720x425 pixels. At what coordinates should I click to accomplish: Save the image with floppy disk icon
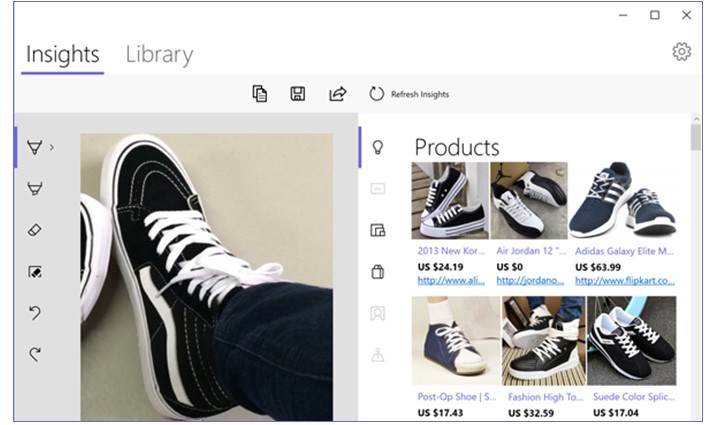[x=298, y=94]
